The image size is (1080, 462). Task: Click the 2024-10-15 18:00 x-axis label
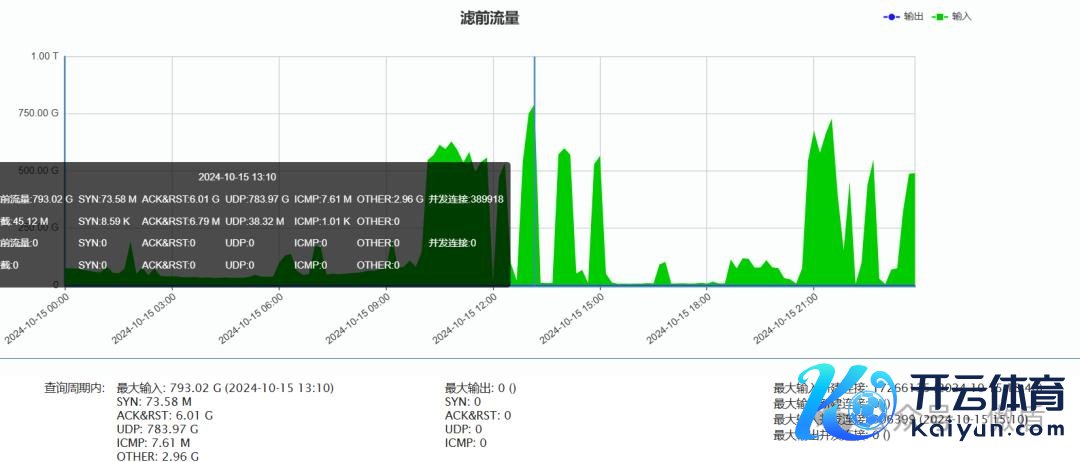click(679, 318)
